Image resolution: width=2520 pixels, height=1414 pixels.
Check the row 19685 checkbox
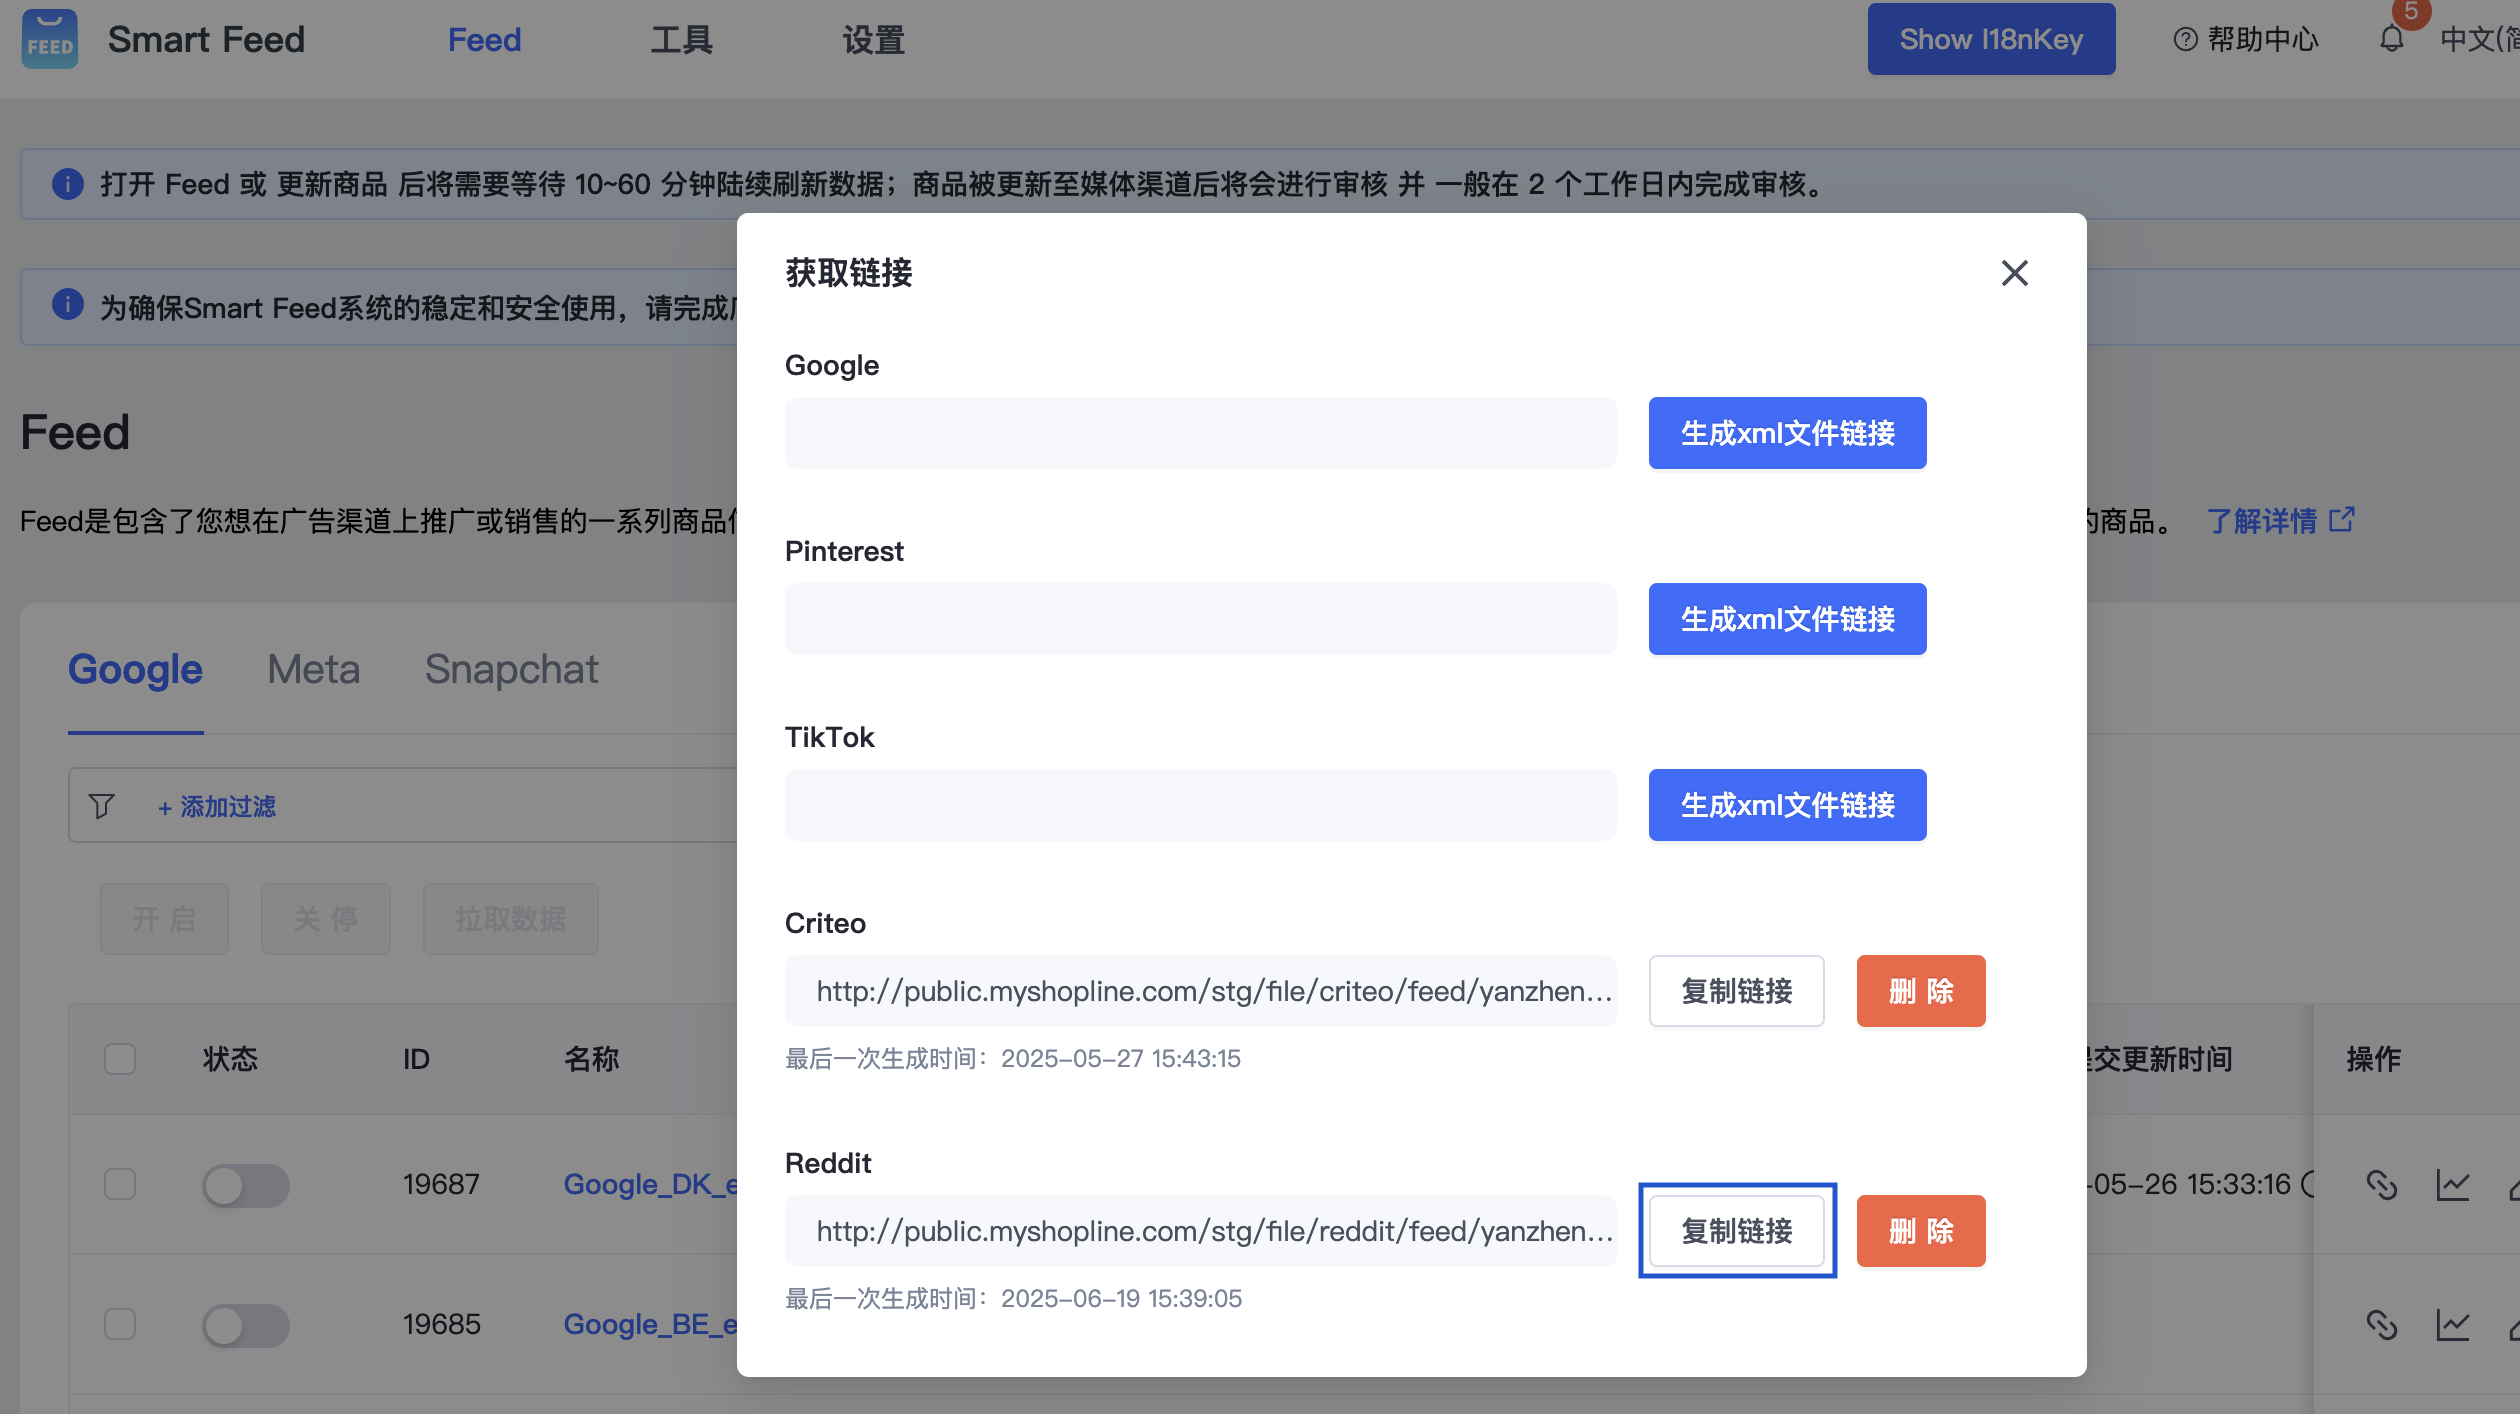(x=120, y=1324)
